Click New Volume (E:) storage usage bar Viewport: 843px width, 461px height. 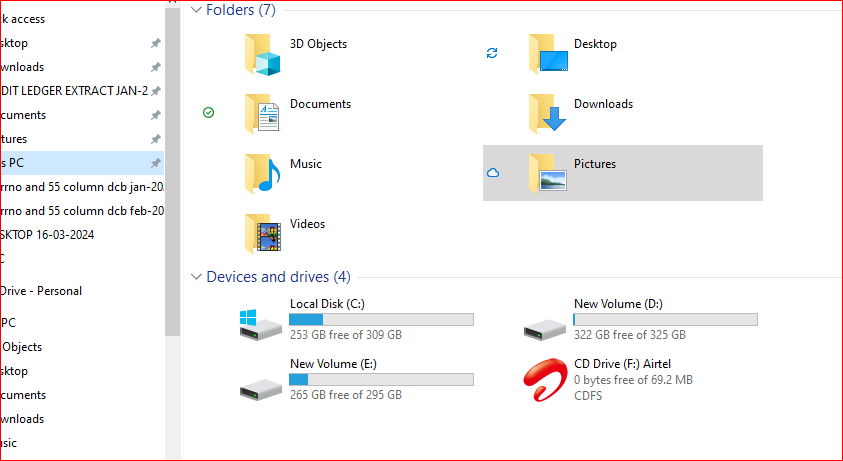(x=382, y=380)
